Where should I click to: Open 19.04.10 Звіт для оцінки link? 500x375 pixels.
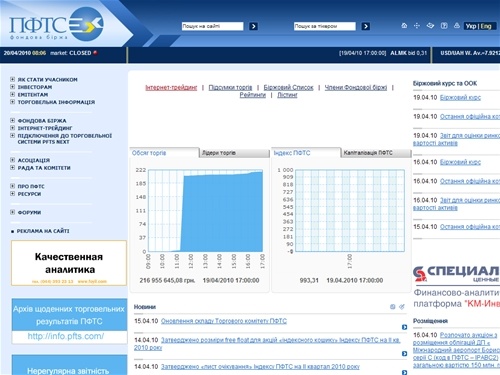pos(457,139)
